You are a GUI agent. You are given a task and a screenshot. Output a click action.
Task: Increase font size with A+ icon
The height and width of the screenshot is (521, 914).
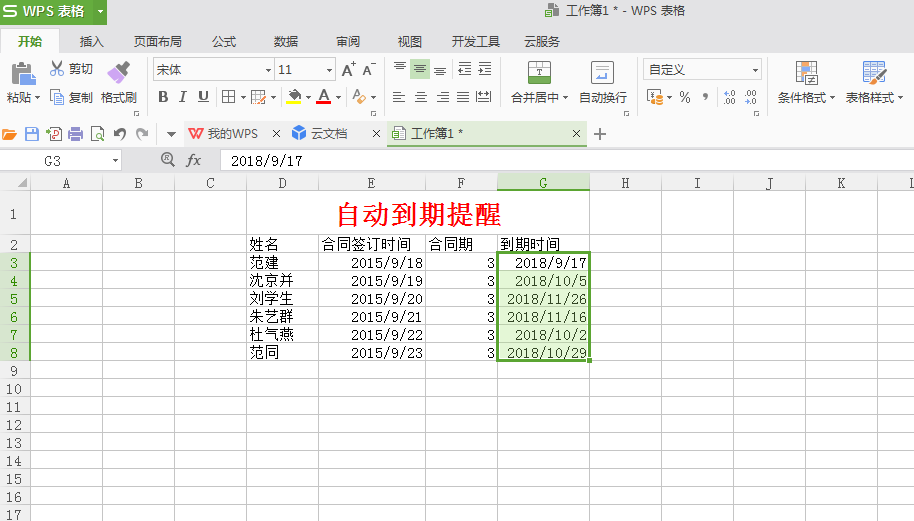(x=349, y=69)
